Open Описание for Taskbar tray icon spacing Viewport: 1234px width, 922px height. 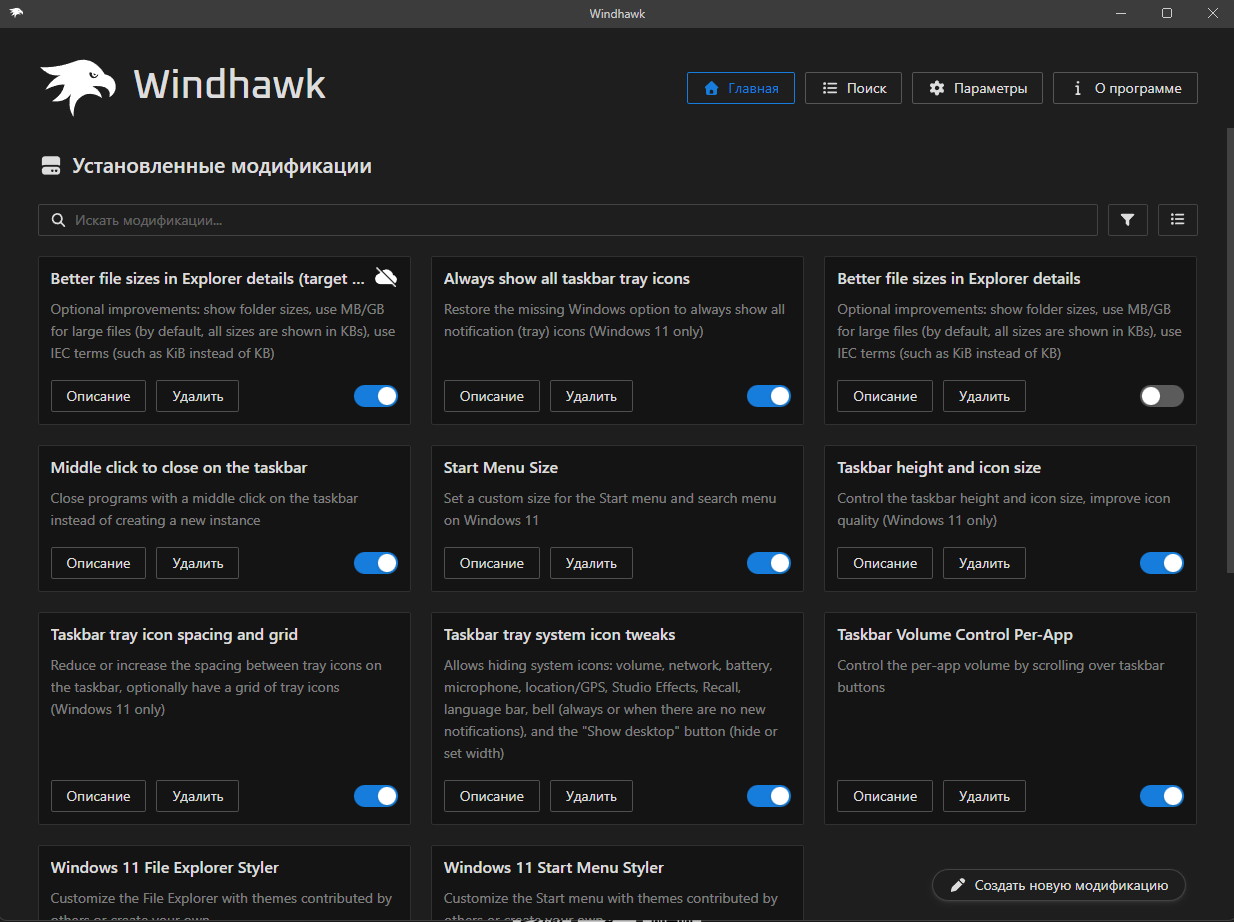click(x=98, y=796)
